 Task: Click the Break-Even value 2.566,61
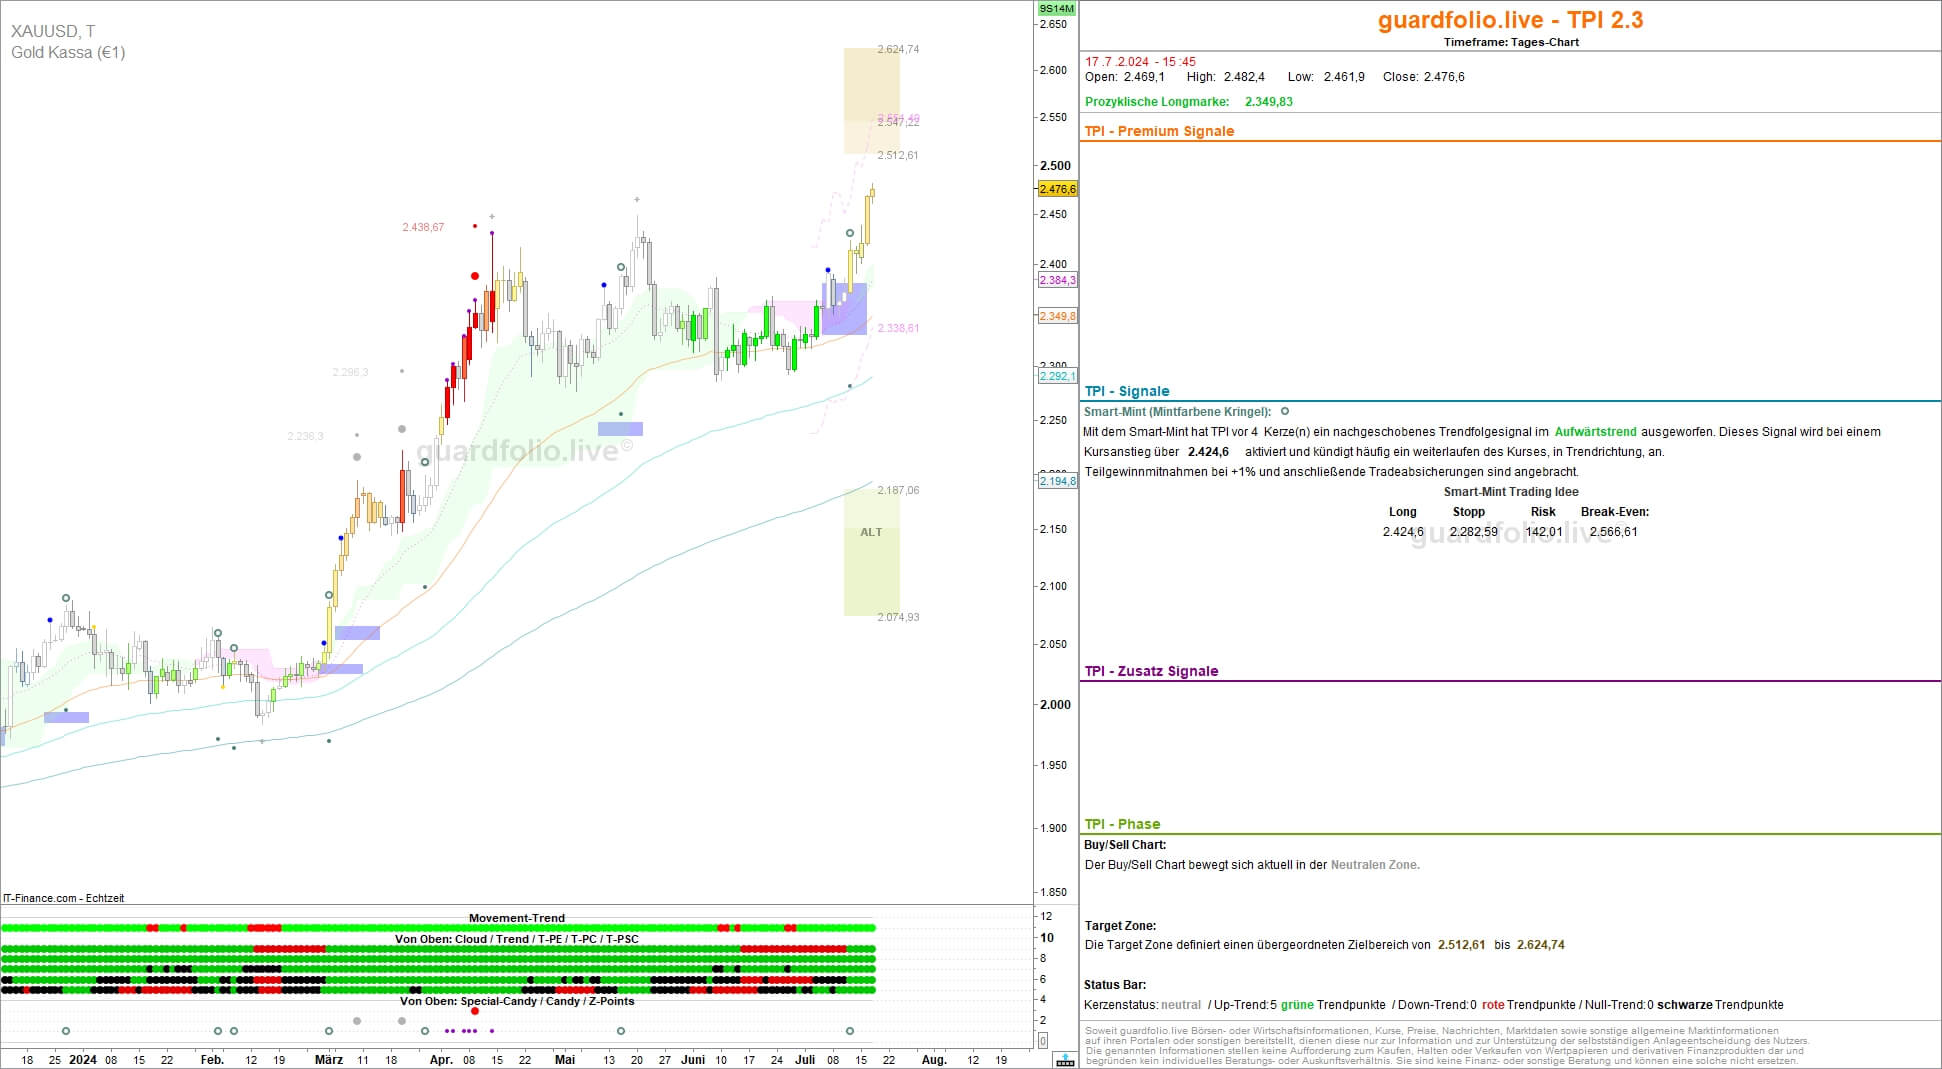pyautogui.click(x=1613, y=532)
